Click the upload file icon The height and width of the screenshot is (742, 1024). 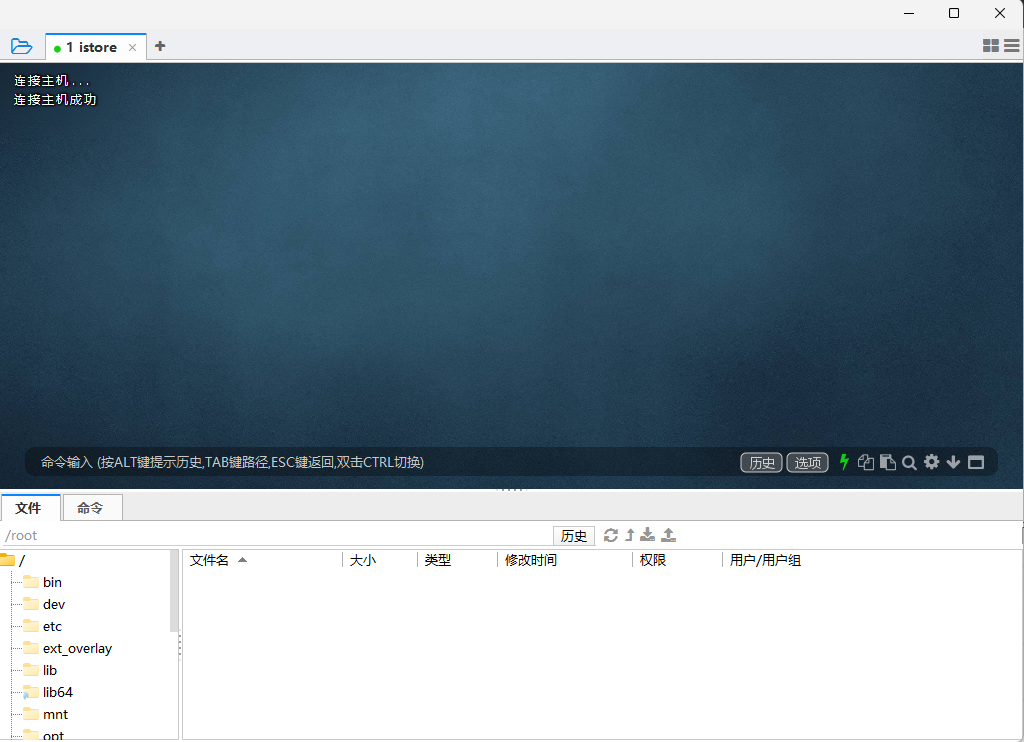[x=669, y=535]
